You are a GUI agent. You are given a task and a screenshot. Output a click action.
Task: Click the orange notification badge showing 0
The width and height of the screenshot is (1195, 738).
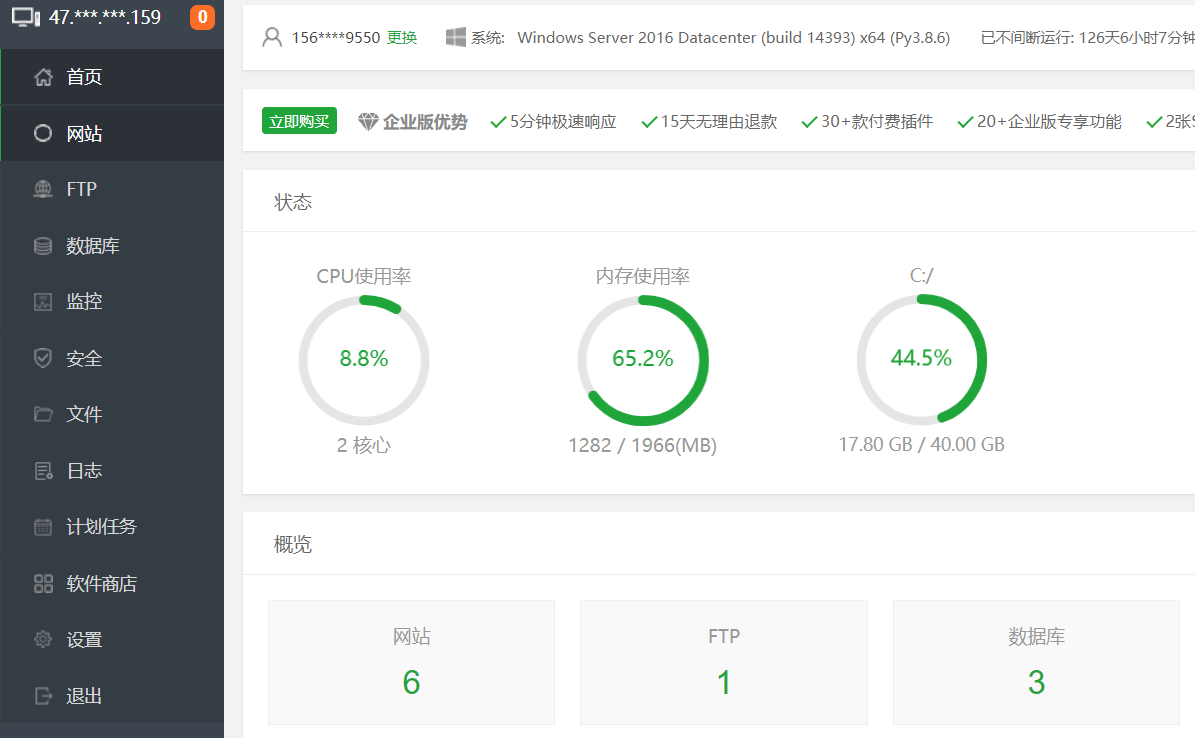pyautogui.click(x=202, y=17)
